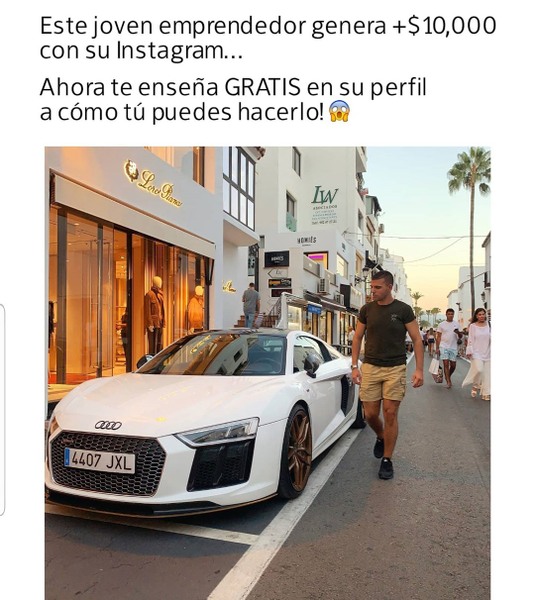
Task: Click the text 'con su Instagram...'
Action: [x=141, y=51]
